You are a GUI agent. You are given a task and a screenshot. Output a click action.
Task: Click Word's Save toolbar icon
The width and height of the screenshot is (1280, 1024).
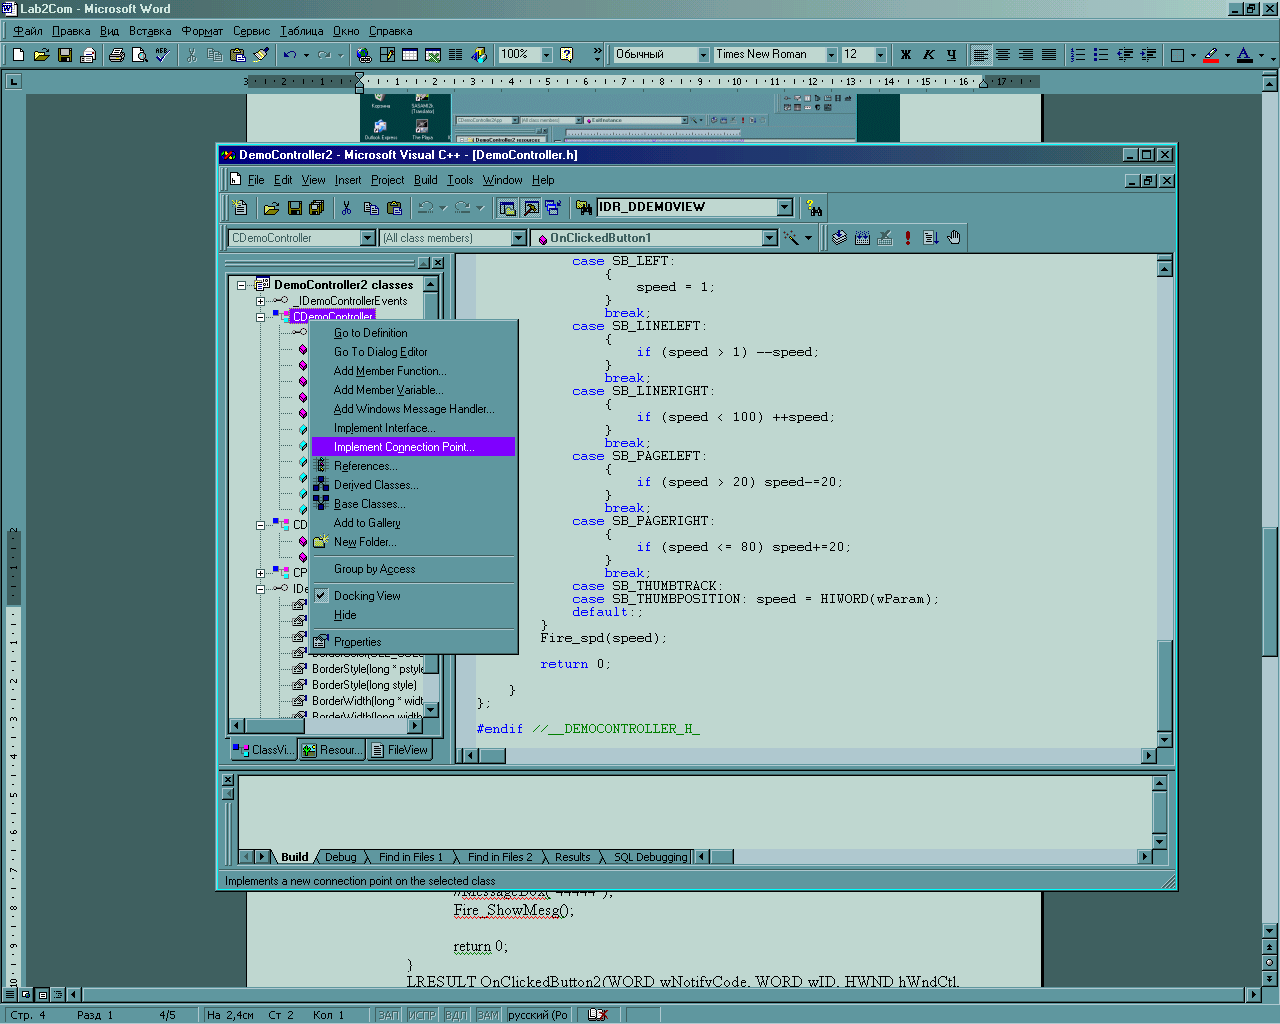[64, 55]
